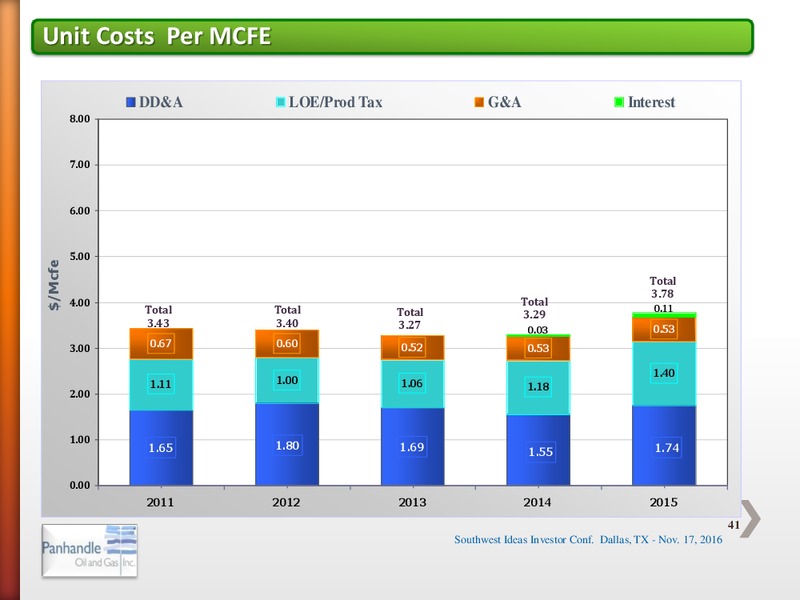Screen dimensions: 800x600
Task: Select the 'LOE/Prod Tax' legend label
Action: (x=335, y=102)
